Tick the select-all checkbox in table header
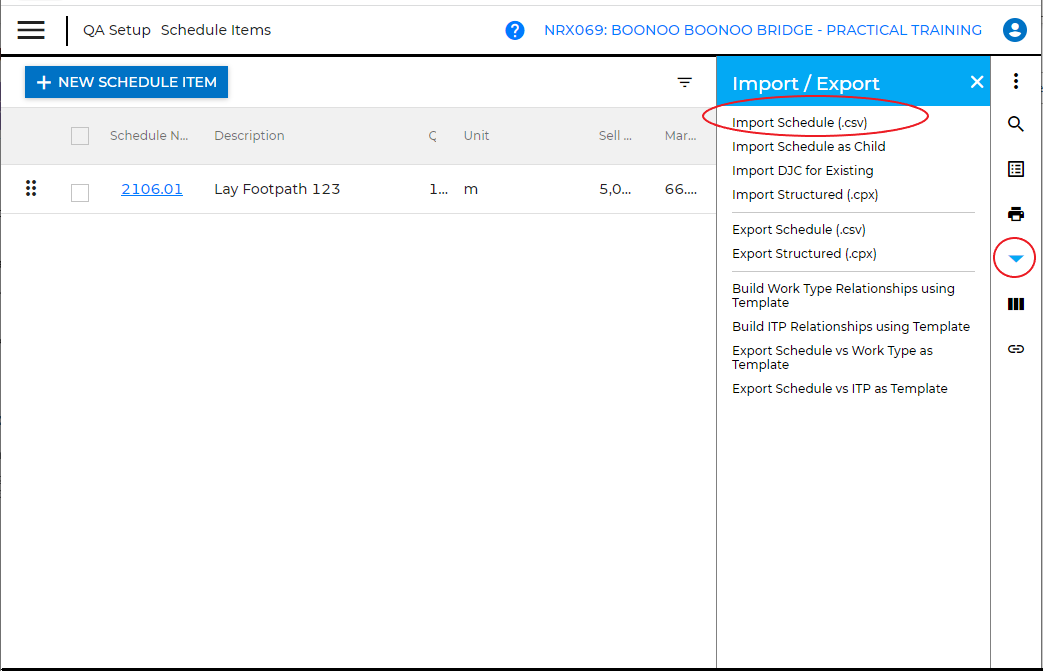 (80, 136)
